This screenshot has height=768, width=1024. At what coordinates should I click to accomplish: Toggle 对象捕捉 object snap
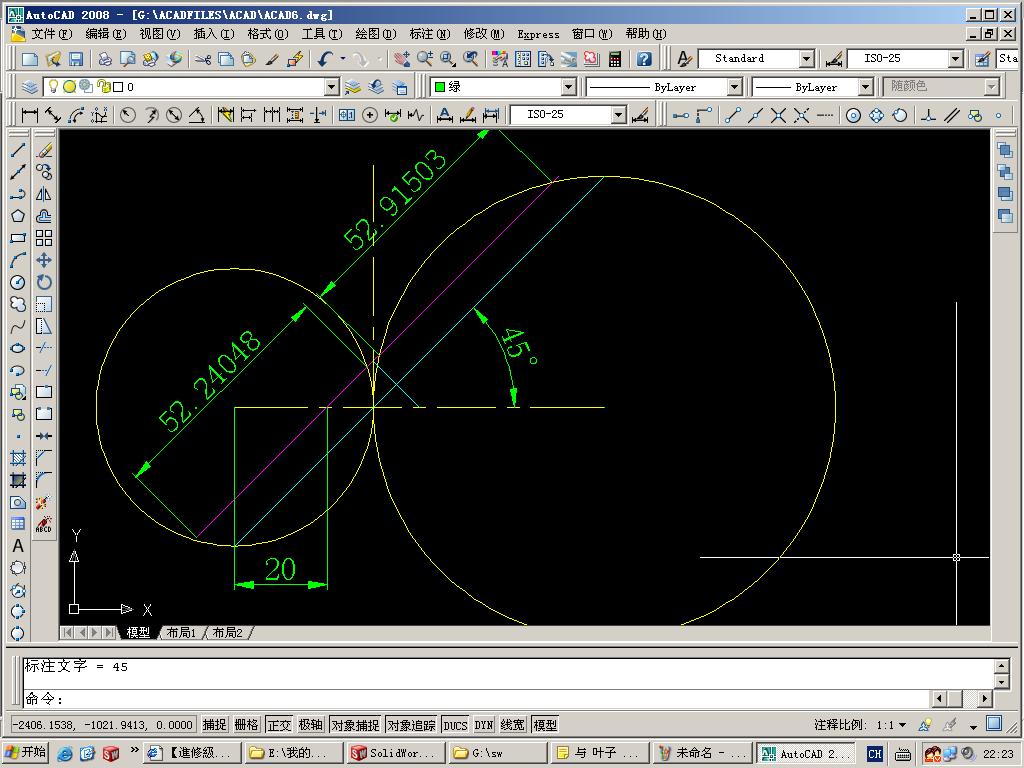355,725
